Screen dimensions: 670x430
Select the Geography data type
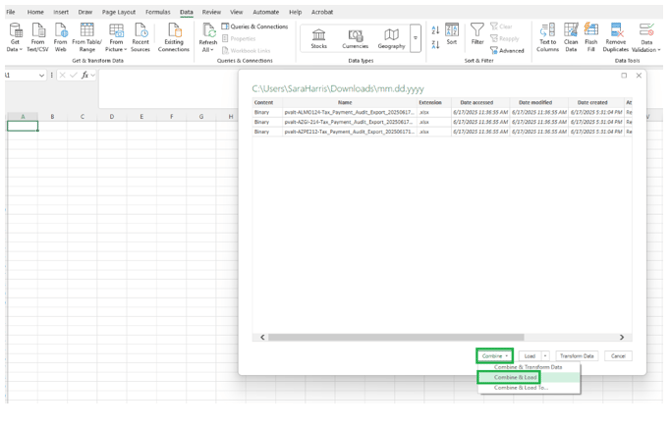391,38
